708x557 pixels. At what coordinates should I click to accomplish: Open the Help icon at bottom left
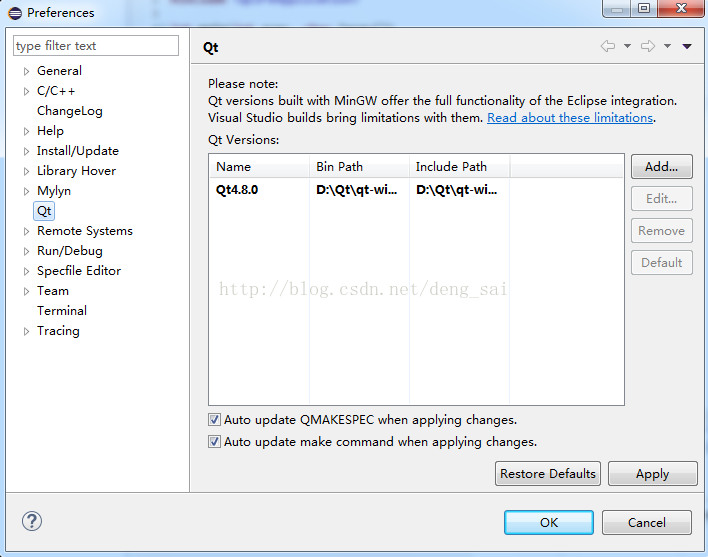click(x=32, y=521)
